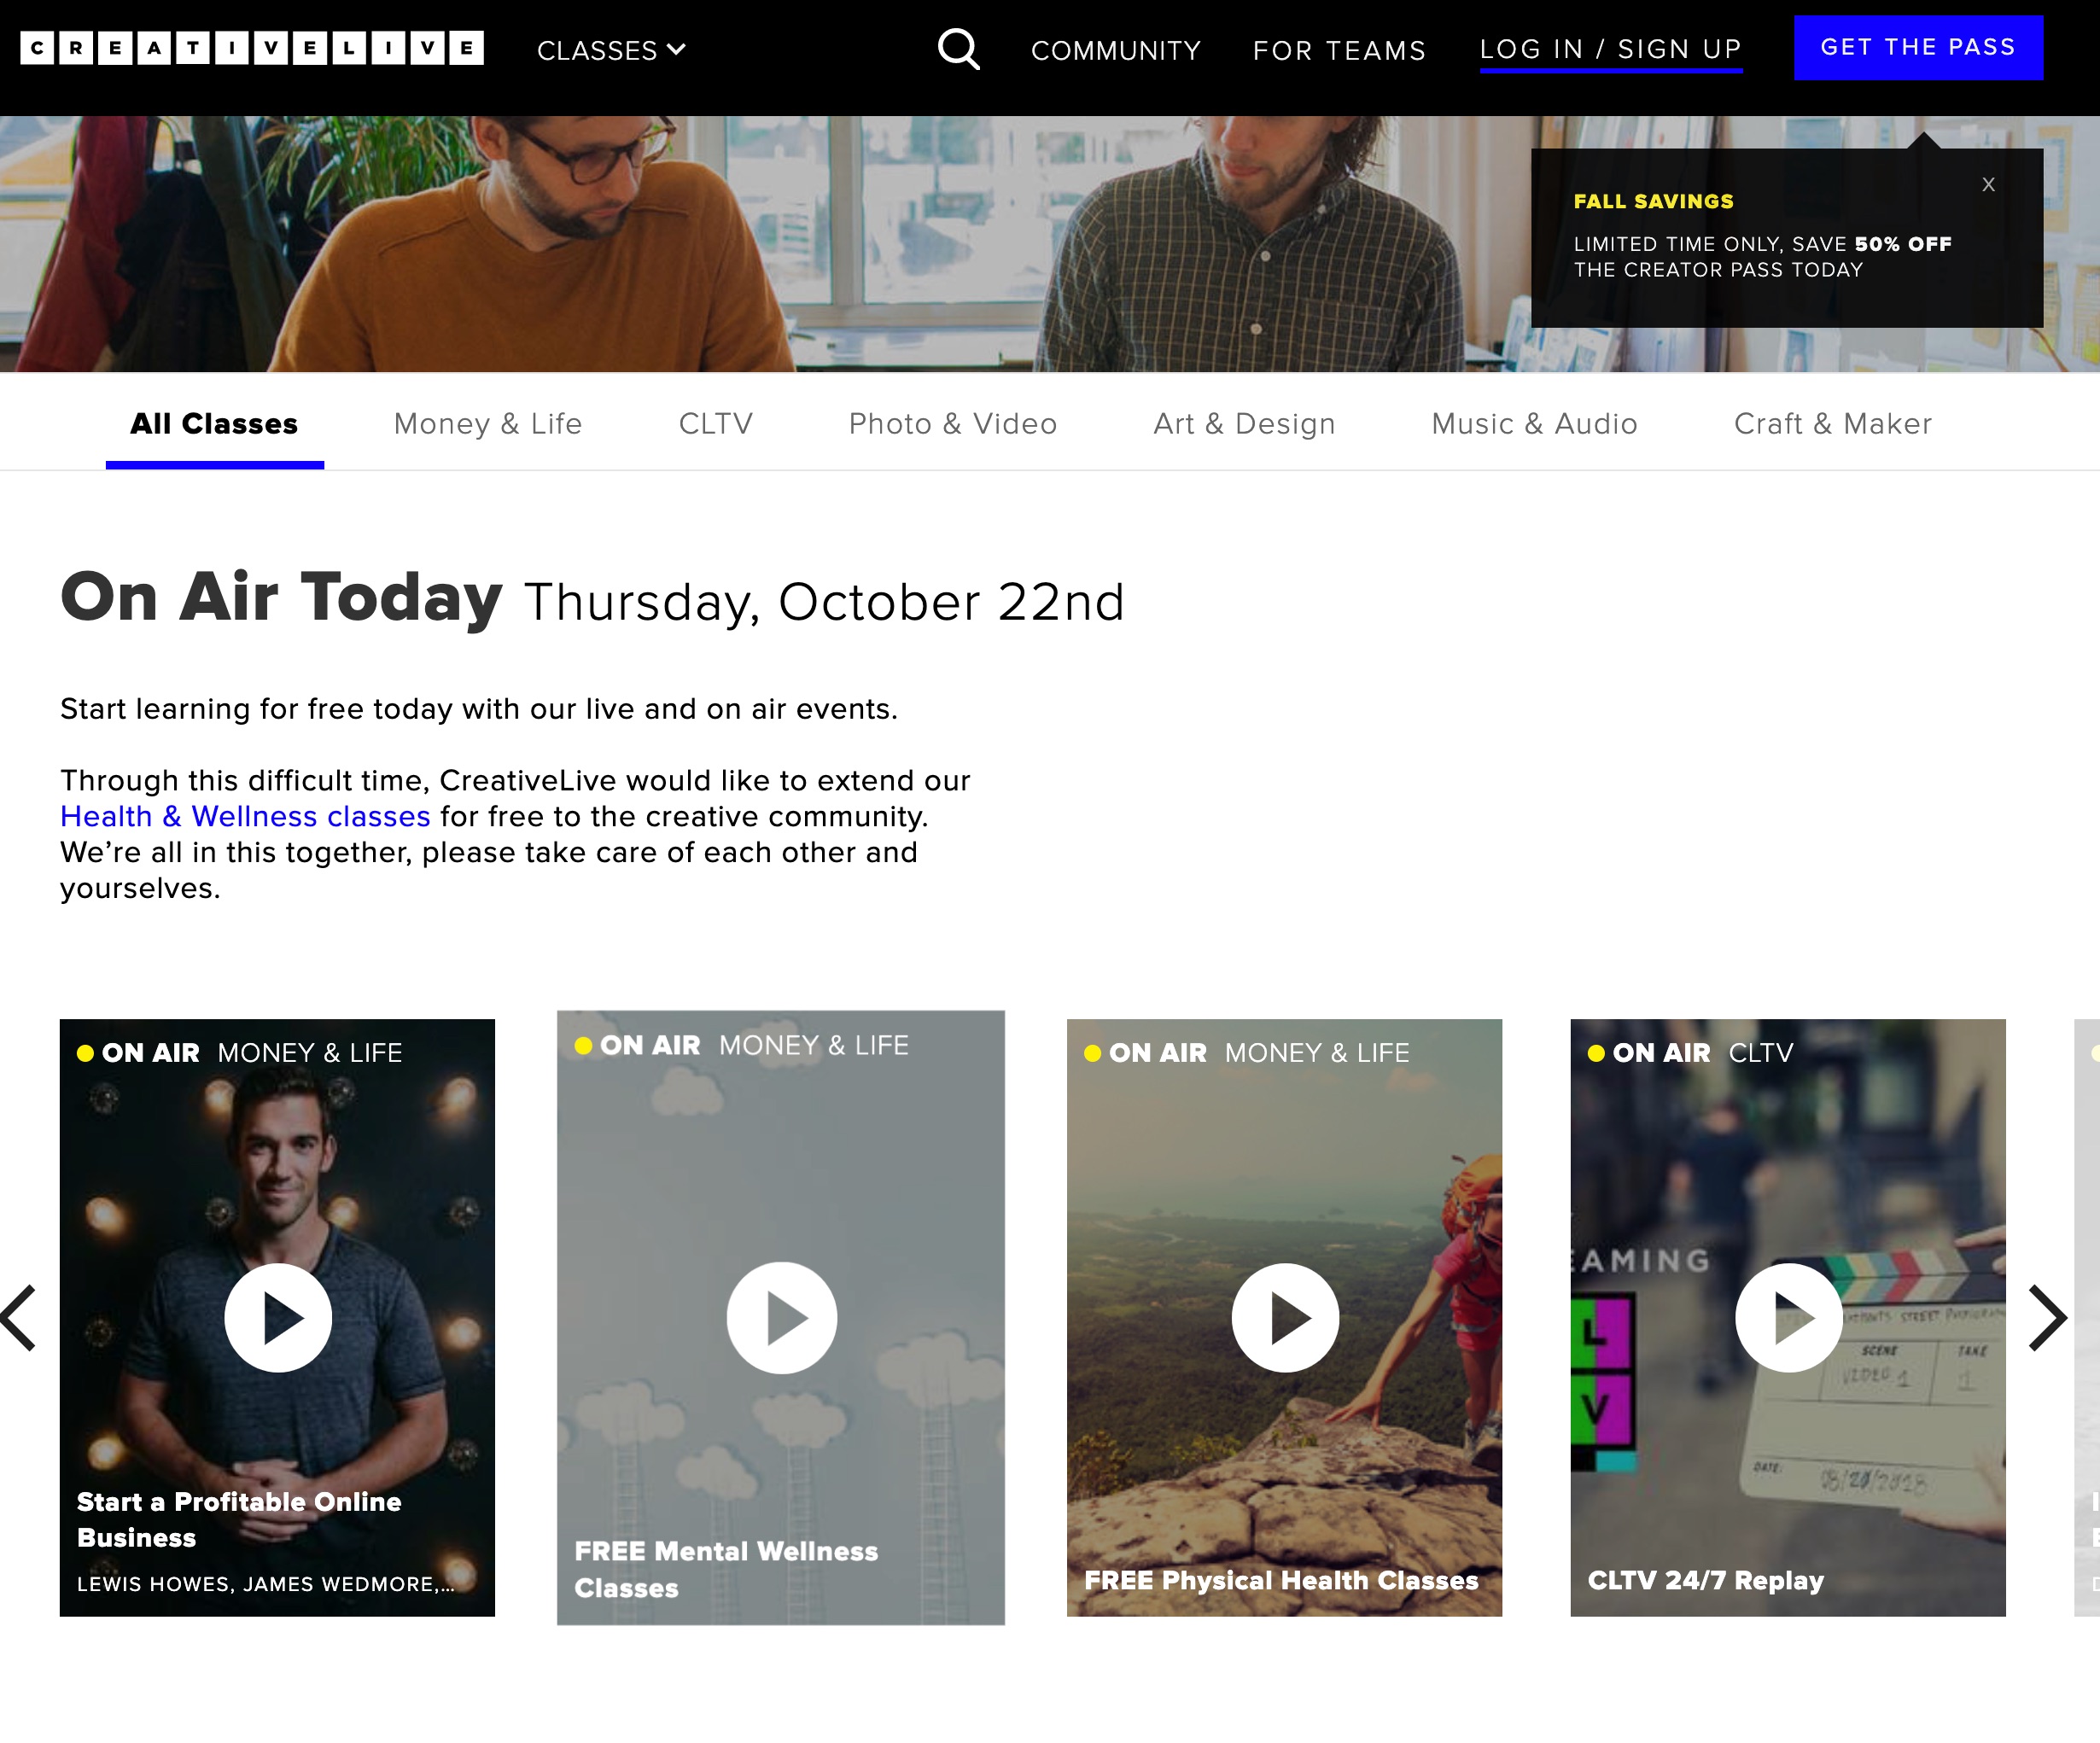Screen dimensions: 2100x1743
Task: Click the play button on FREE Physical Health Classes
Action: (1284, 1317)
